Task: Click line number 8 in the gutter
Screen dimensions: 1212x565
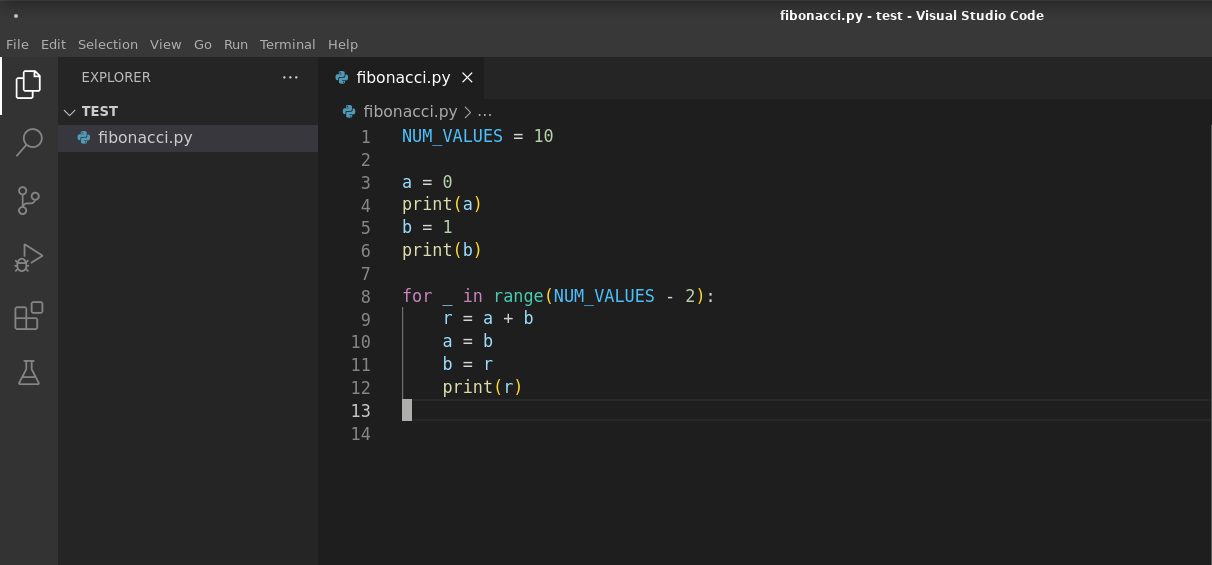Action: 366,297
